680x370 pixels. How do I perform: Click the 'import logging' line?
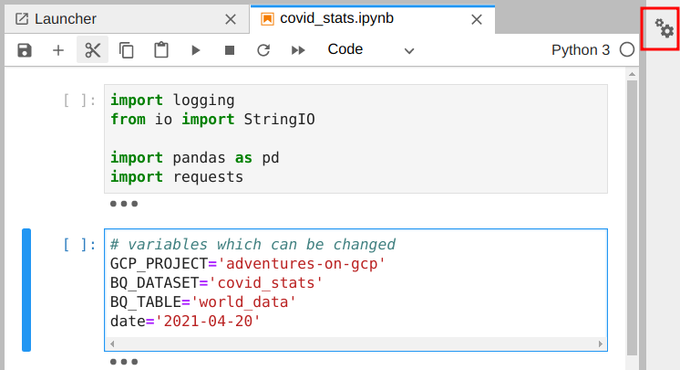tap(172, 100)
